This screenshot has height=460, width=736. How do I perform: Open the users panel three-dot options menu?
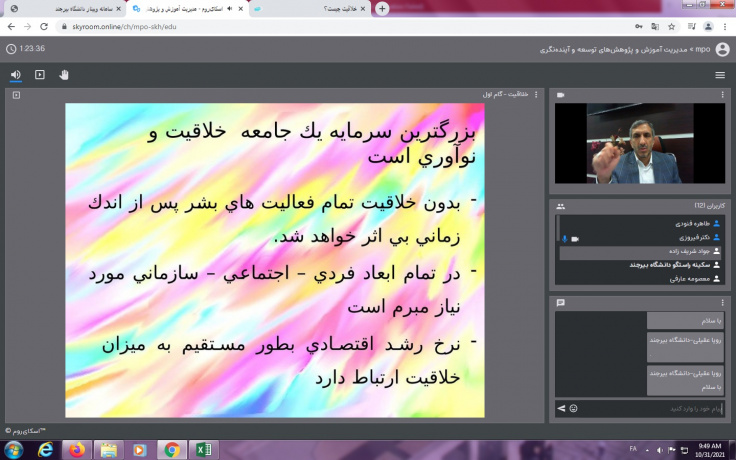click(x=722, y=206)
